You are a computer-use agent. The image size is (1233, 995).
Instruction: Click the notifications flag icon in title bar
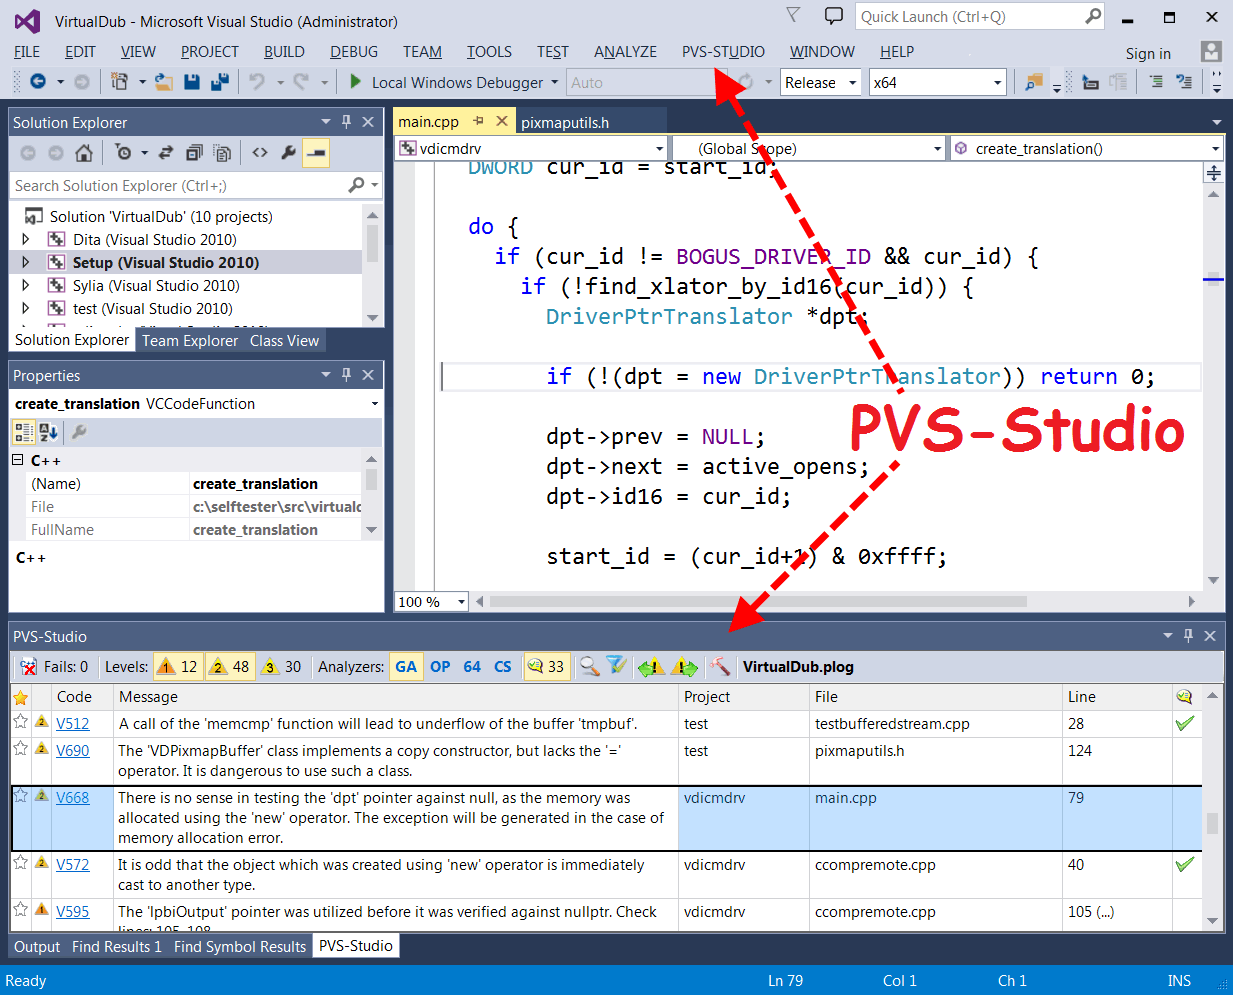pos(793,16)
